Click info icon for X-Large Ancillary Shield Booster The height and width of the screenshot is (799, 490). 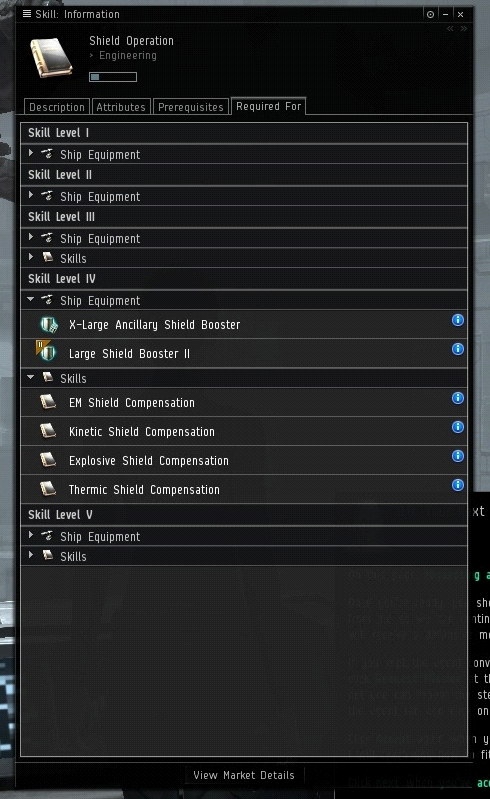(457, 320)
